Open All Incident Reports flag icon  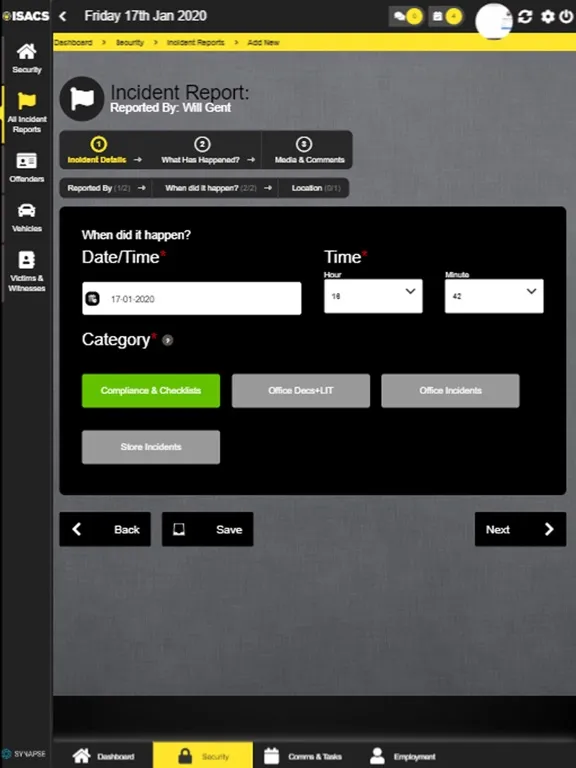click(26, 101)
